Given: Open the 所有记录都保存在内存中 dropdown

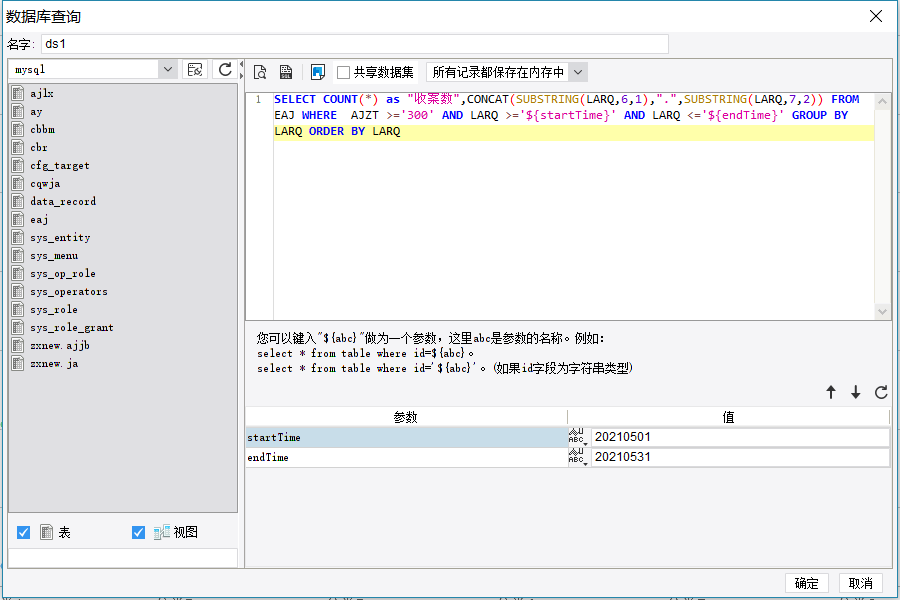Looking at the screenshot, I should [x=578, y=72].
